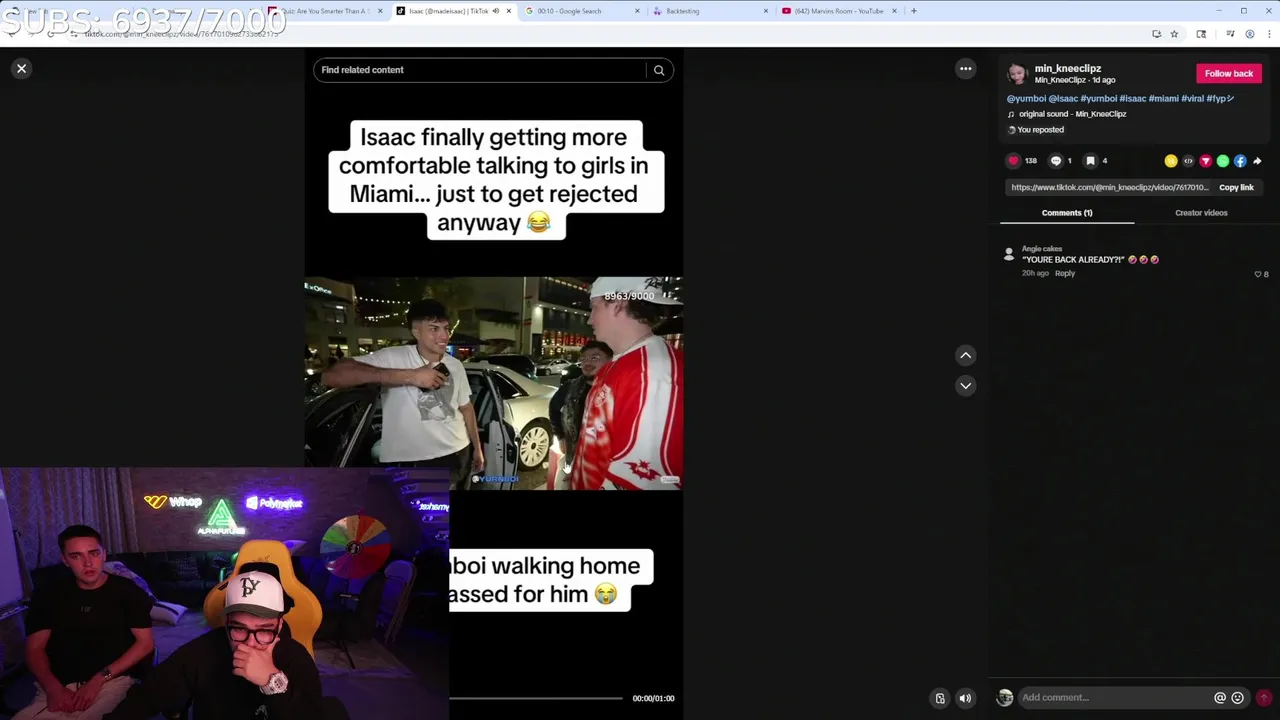Open more share options arrow
The image size is (1280, 720).
[1257, 161]
